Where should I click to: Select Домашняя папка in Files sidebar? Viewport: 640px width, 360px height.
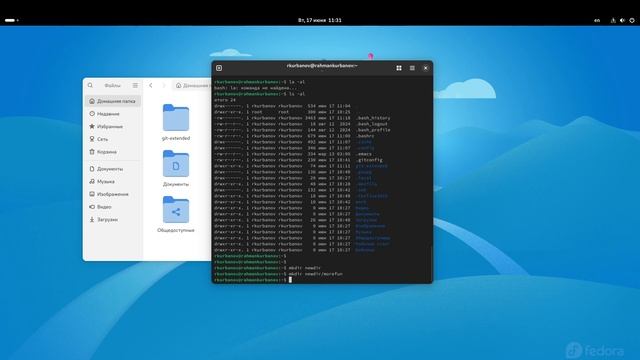click(113, 101)
